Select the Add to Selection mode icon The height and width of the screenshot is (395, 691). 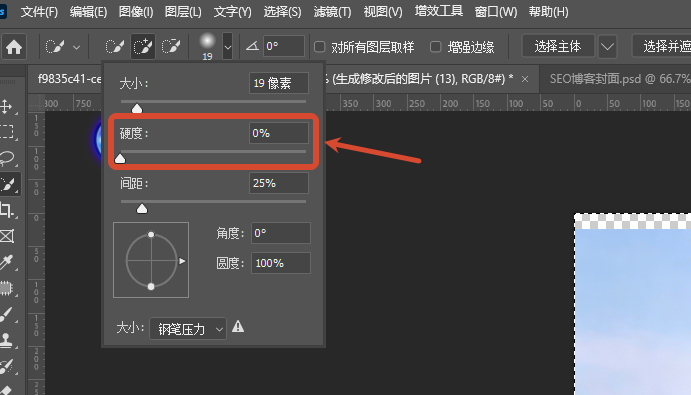coord(143,46)
